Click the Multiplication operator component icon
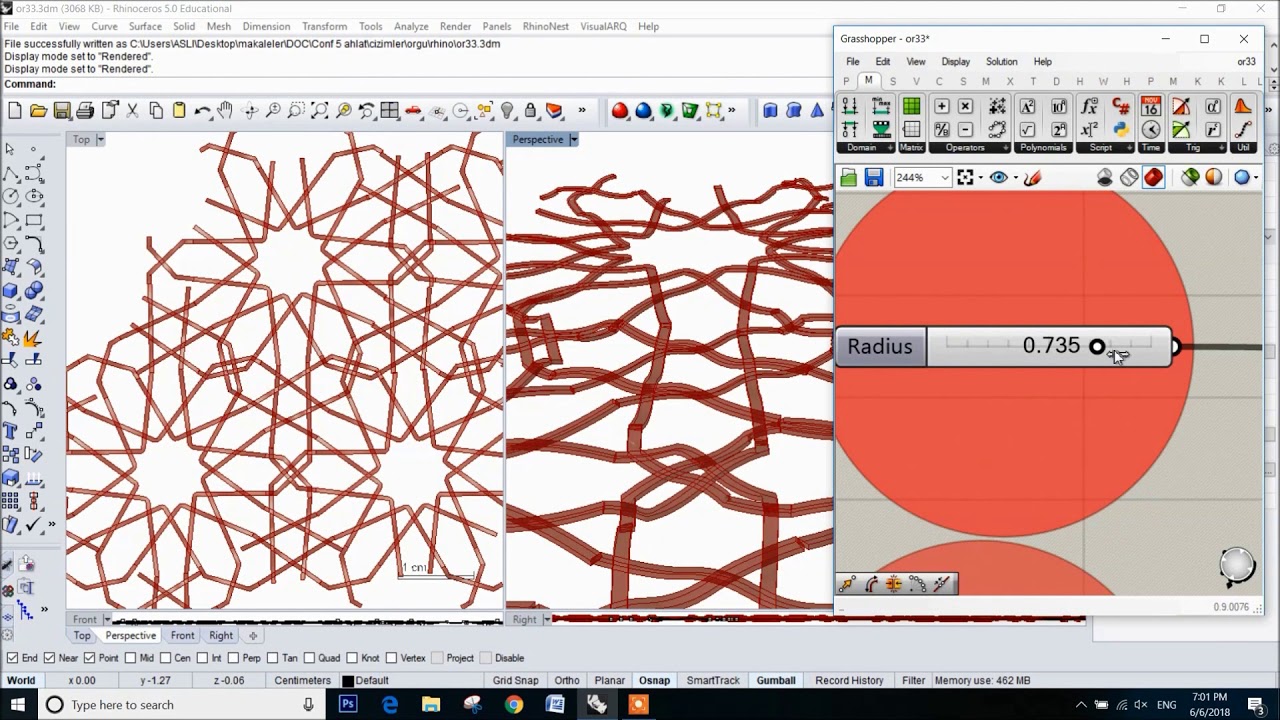Viewport: 1280px width, 720px height. (965, 106)
